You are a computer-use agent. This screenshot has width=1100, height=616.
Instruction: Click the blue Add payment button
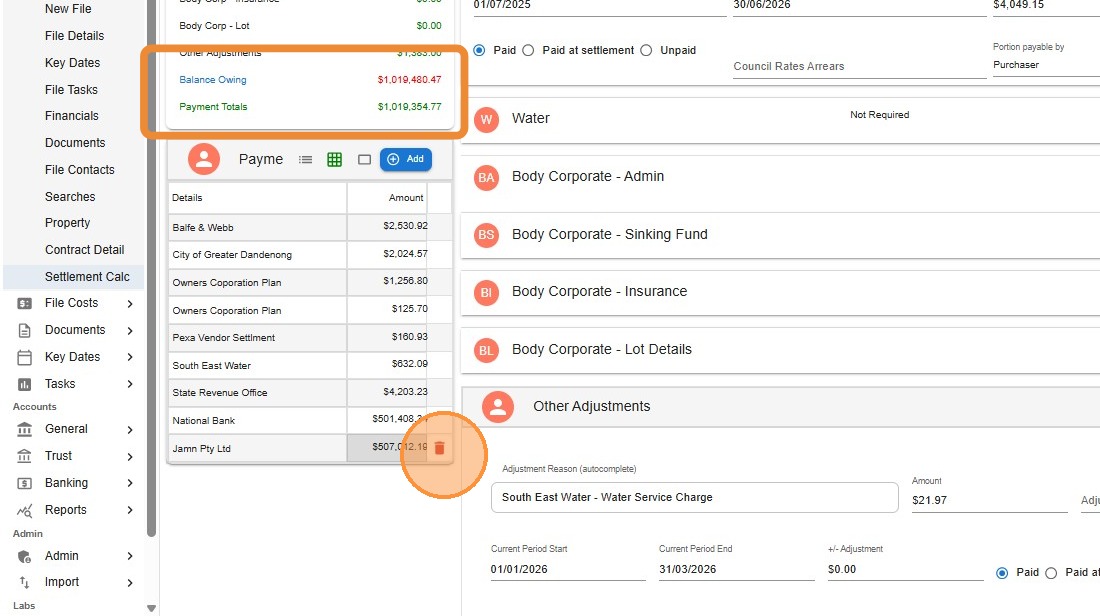click(x=405, y=159)
